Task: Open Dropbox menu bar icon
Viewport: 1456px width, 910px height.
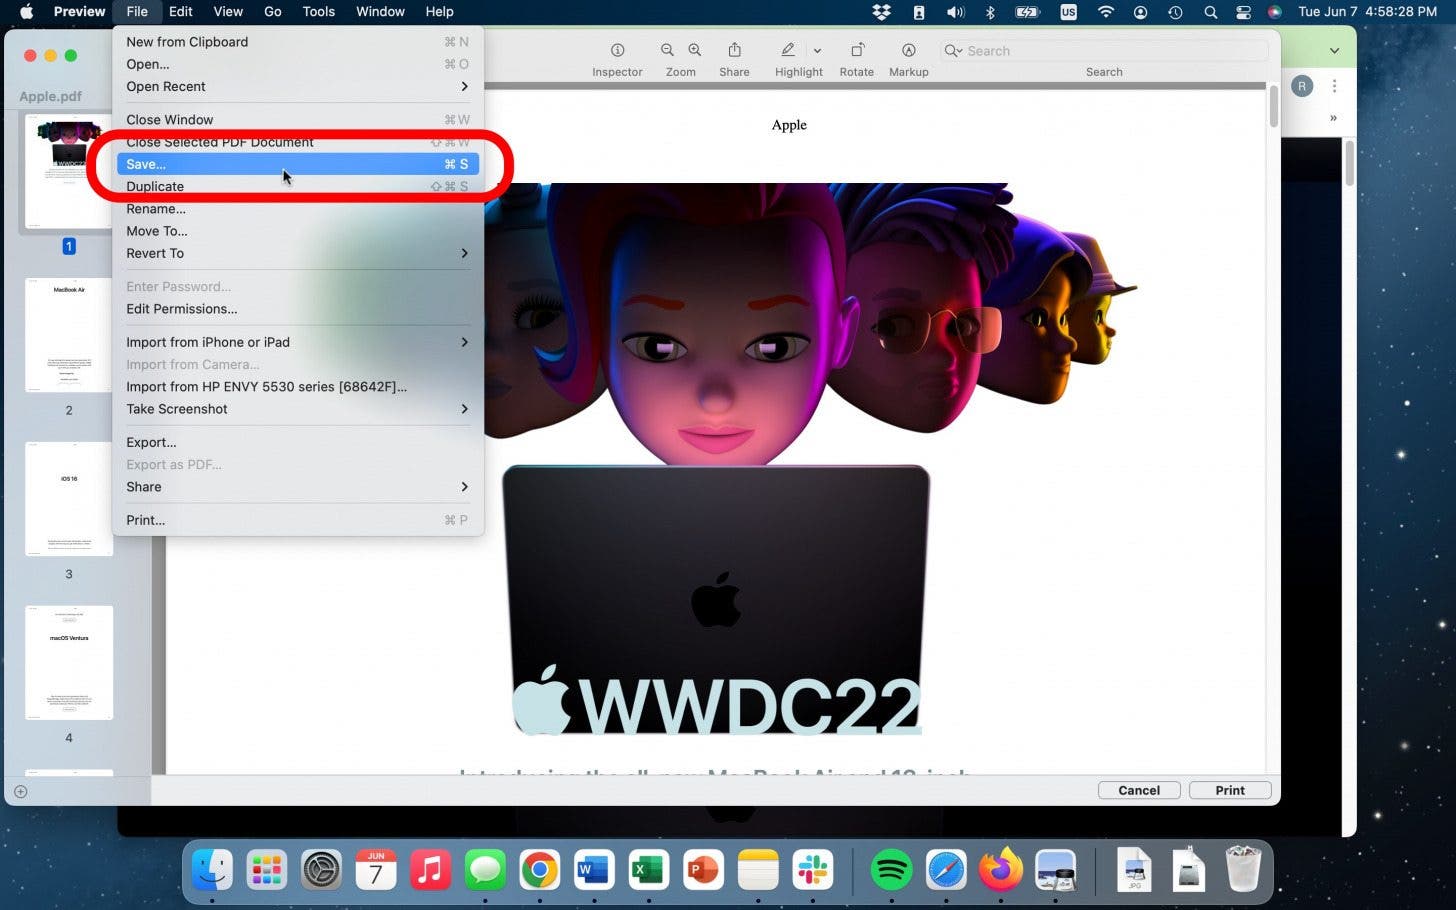Action: [881, 12]
